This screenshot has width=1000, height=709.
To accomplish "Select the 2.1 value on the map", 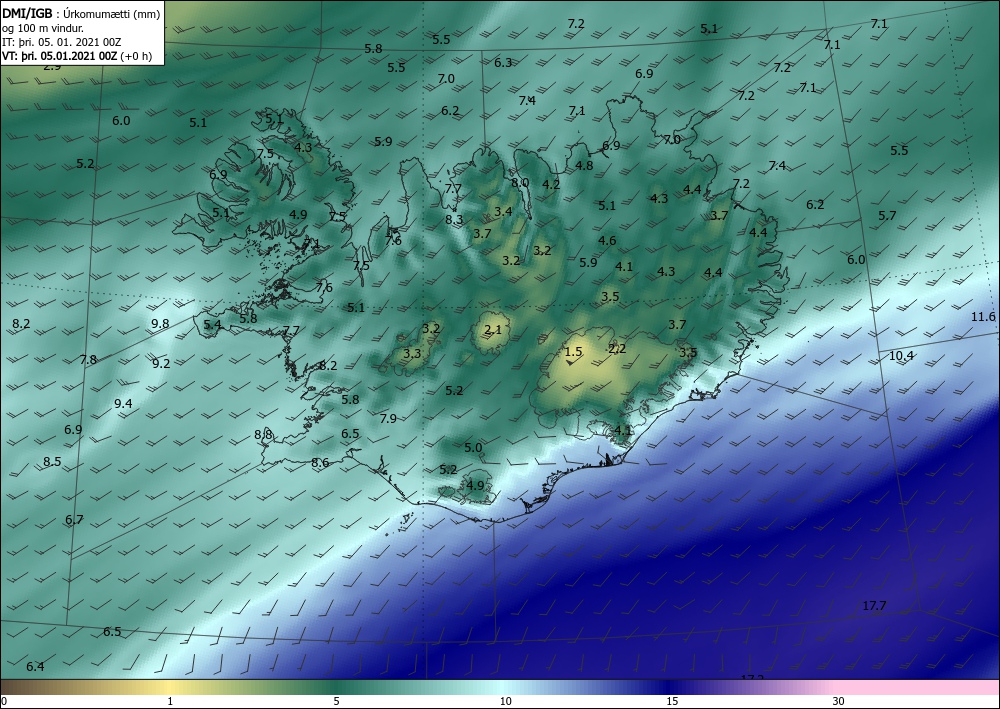I will [x=493, y=329].
